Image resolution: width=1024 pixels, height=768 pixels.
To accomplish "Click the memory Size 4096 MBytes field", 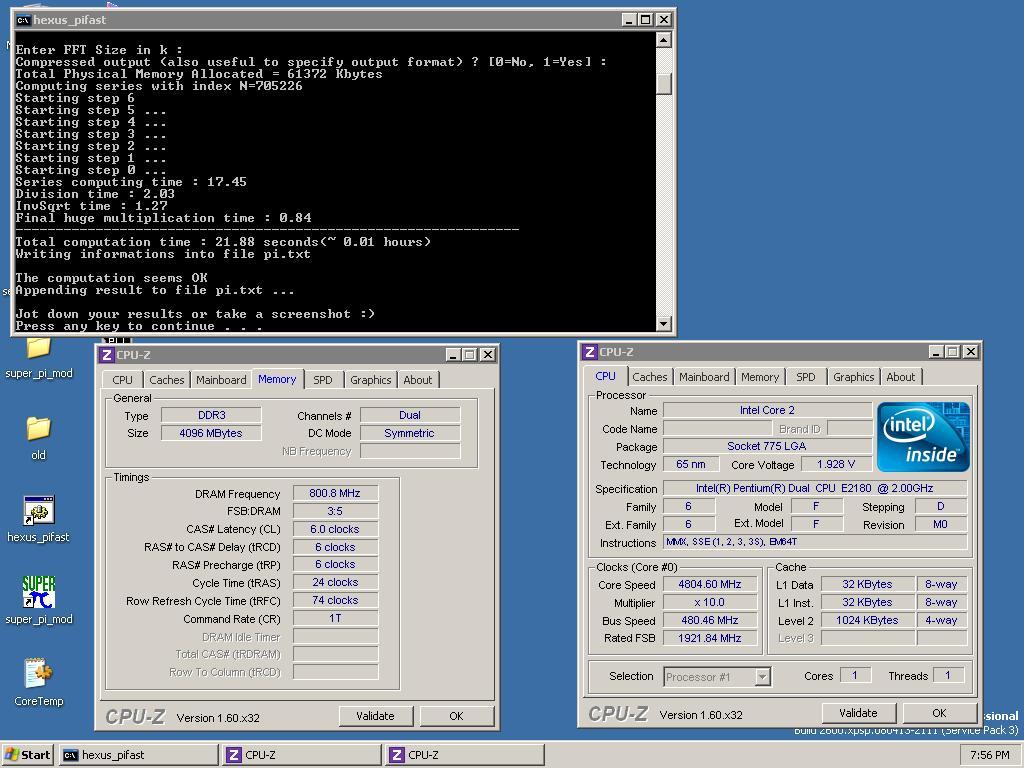I will 212,433.
